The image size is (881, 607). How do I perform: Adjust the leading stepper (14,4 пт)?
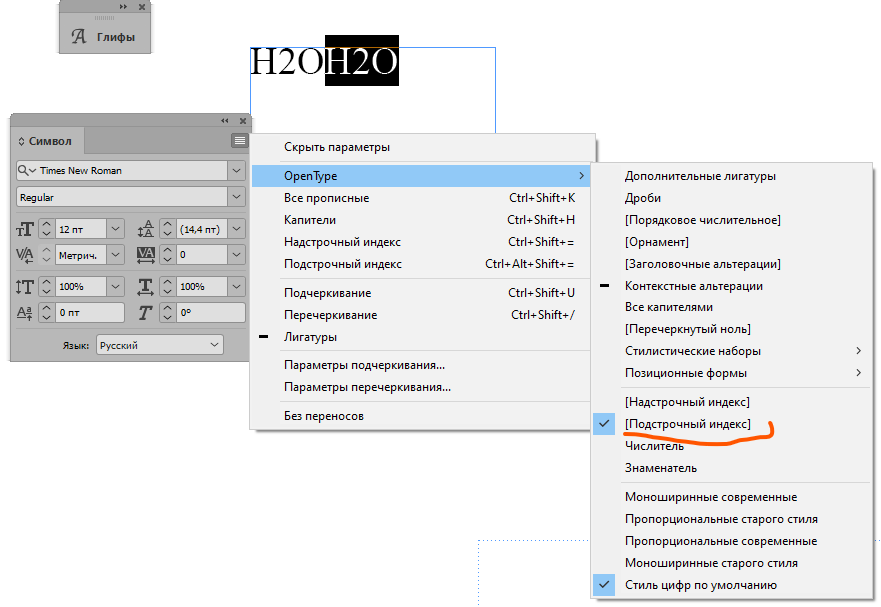click(167, 229)
